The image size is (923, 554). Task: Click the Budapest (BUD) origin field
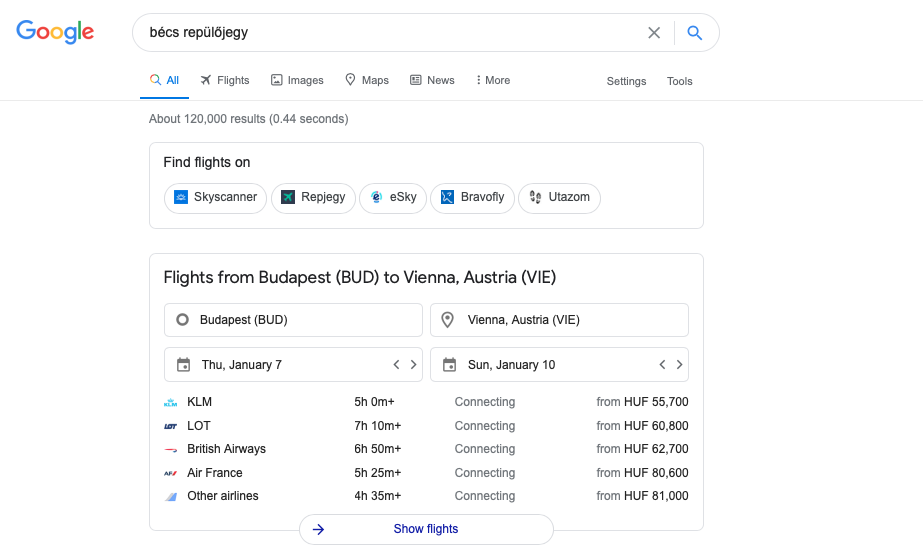(x=293, y=320)
